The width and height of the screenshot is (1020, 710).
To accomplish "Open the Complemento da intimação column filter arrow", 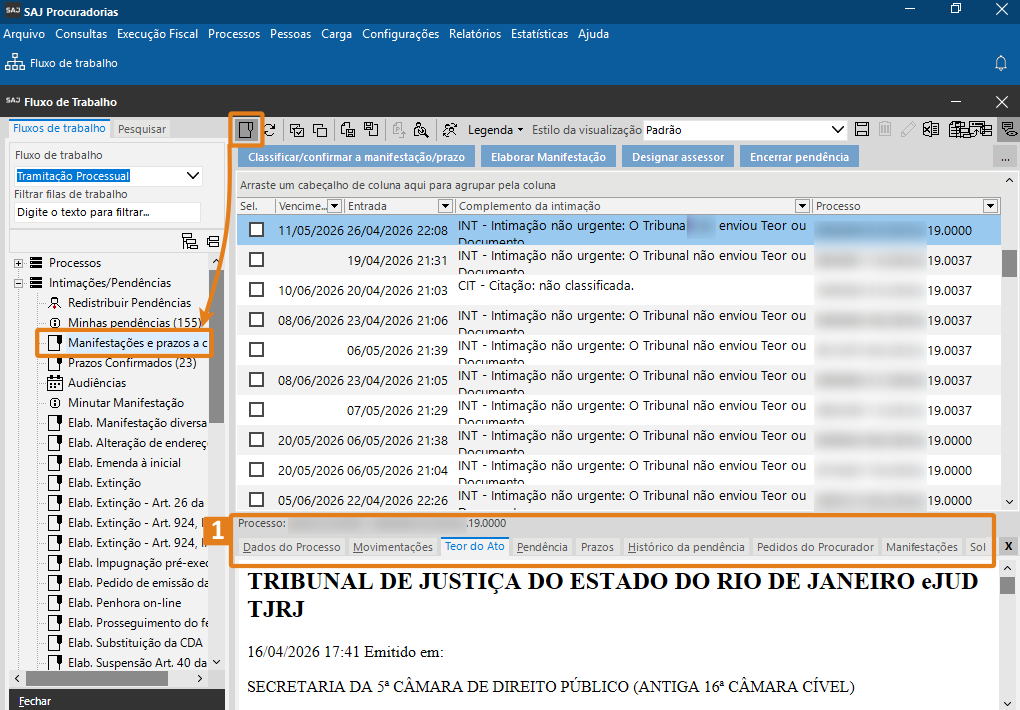I will tap(802, 206).
